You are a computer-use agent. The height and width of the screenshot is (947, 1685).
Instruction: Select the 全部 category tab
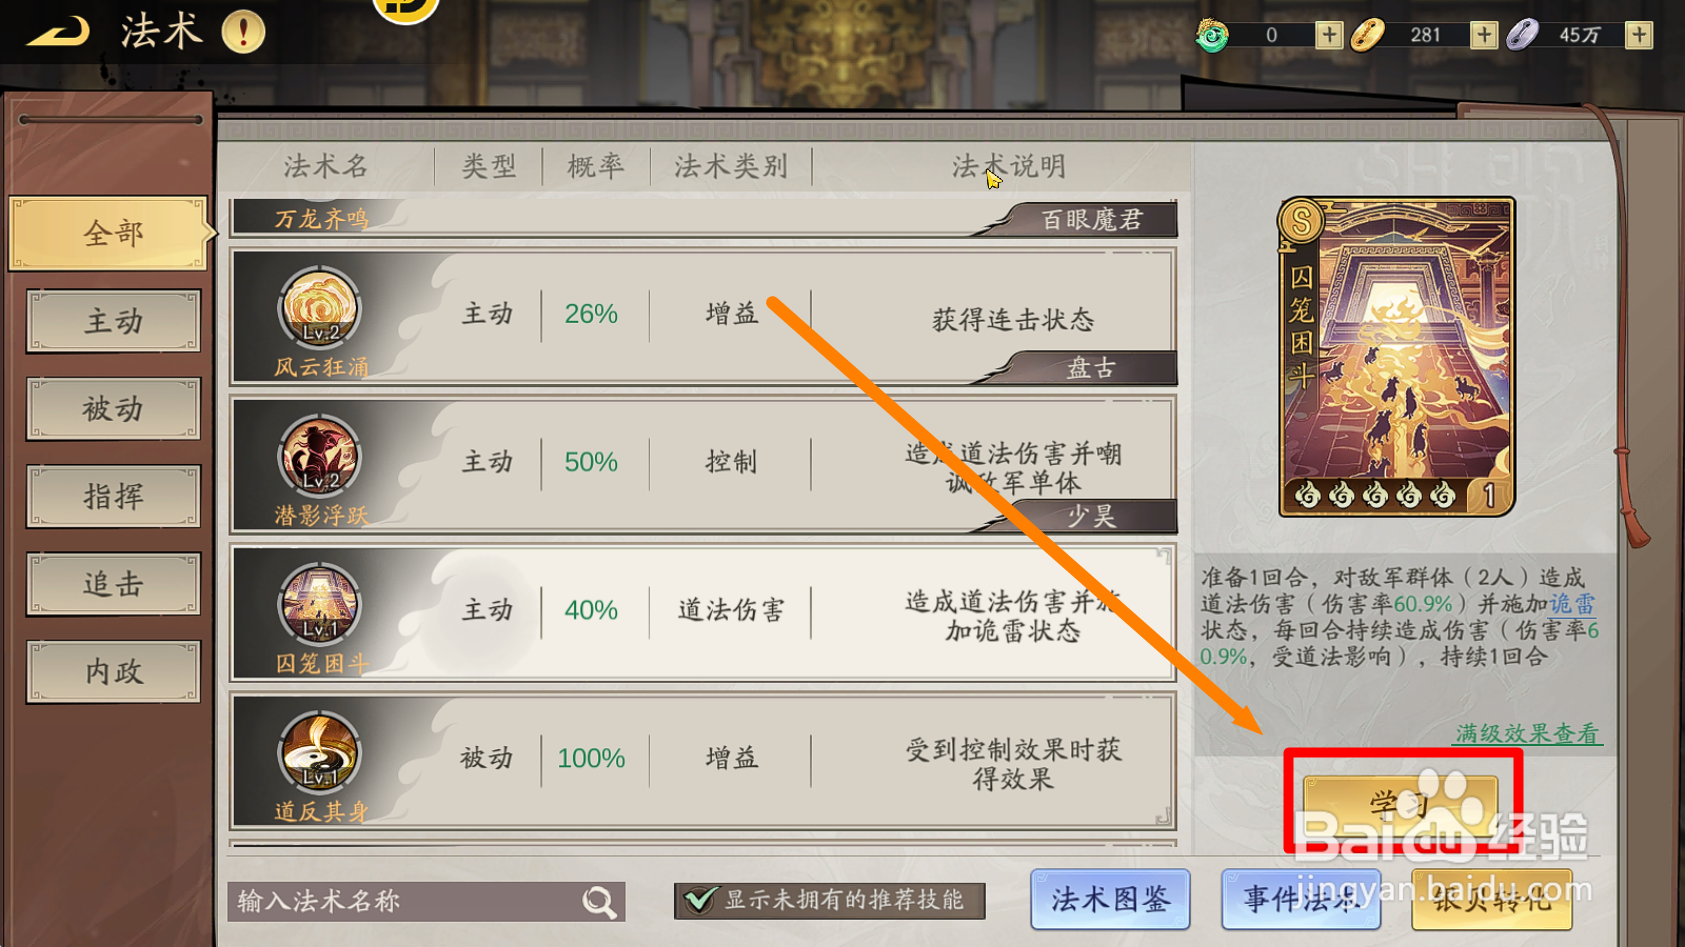(x=110, y=234)
